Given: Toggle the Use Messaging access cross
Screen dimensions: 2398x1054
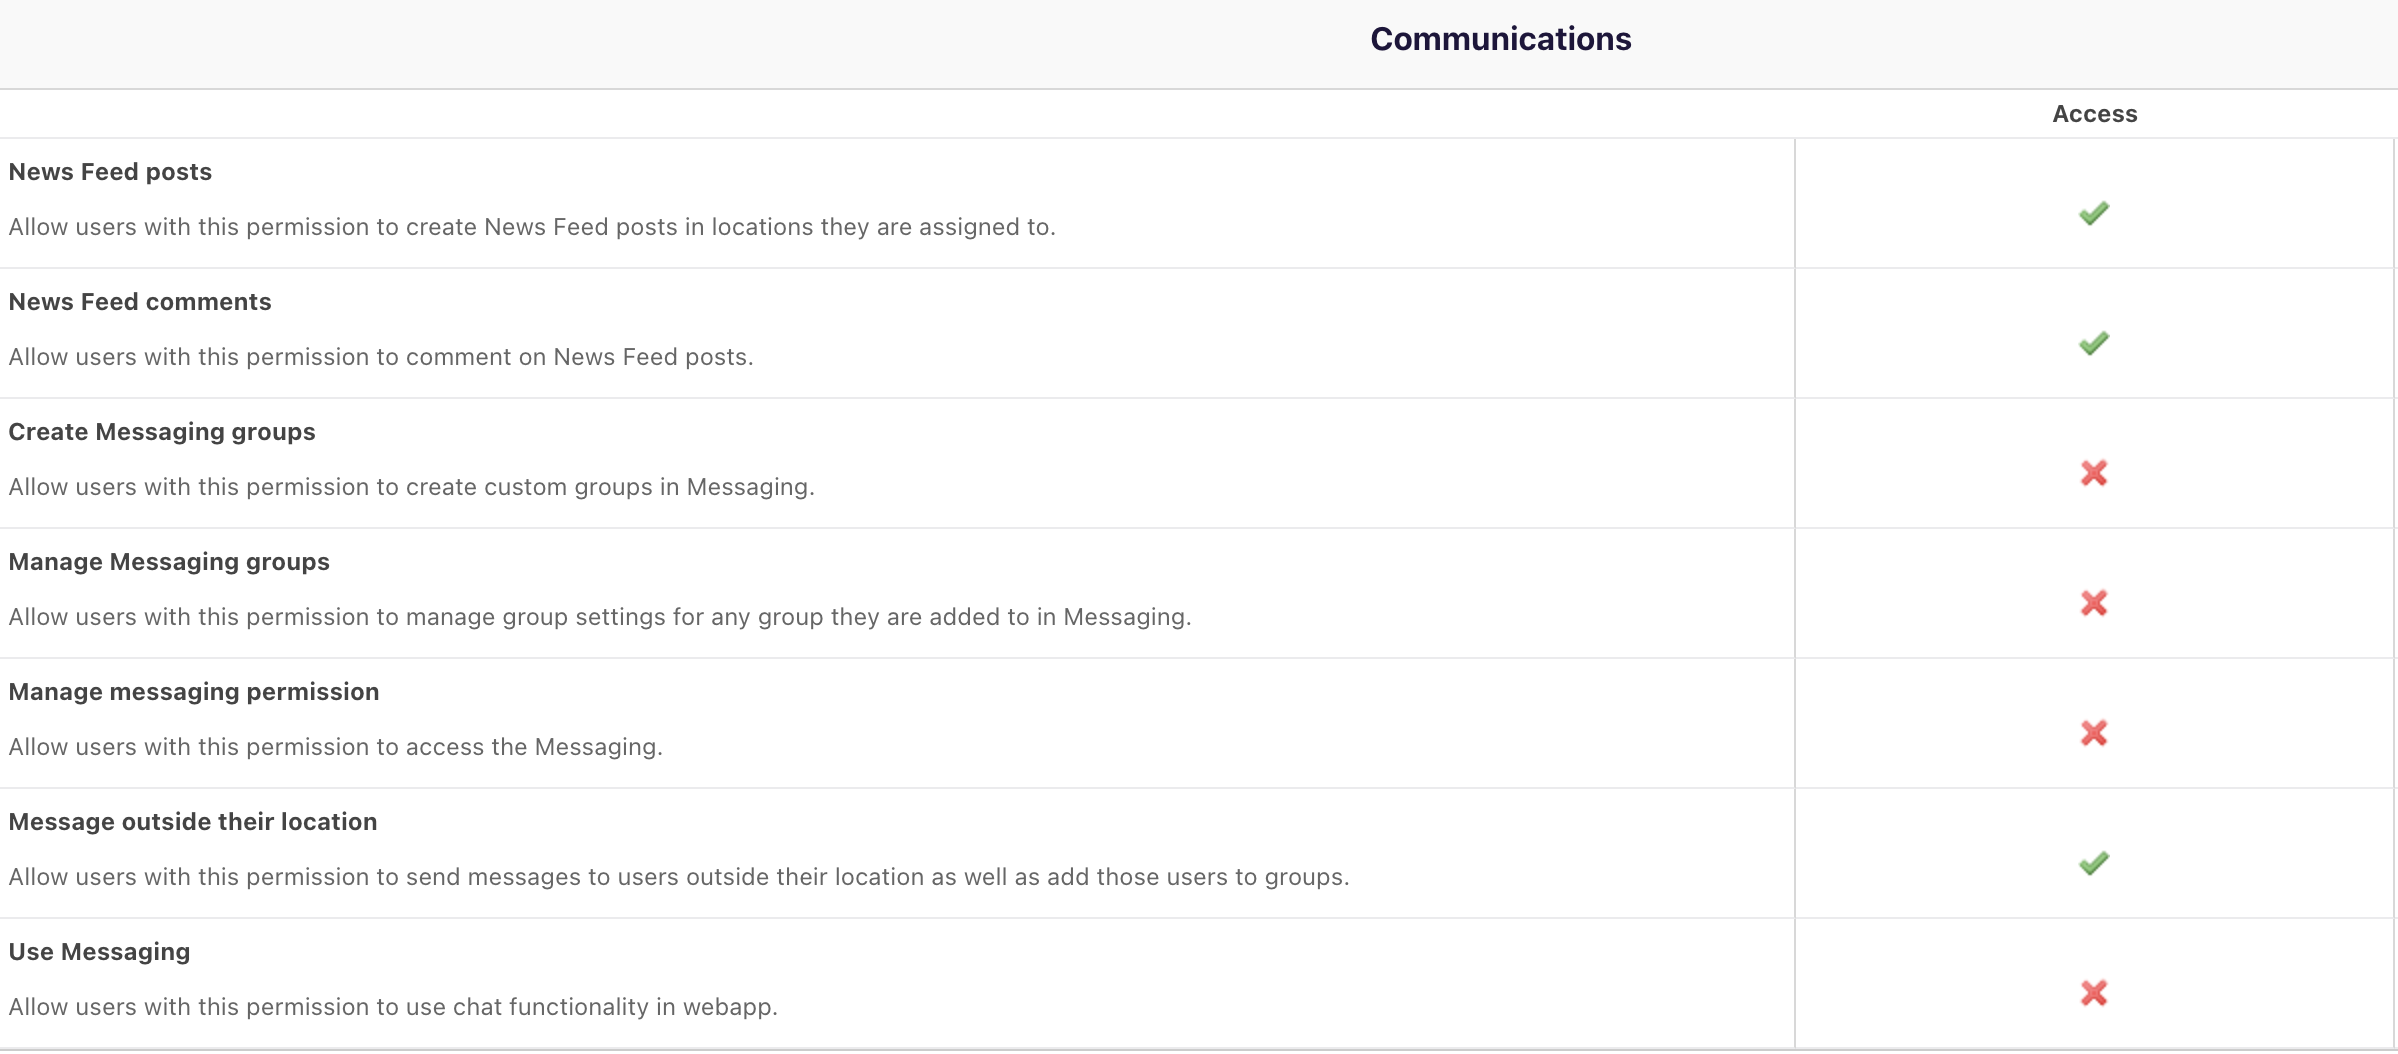Looking at the screenshot, I should pos(2093,993).
